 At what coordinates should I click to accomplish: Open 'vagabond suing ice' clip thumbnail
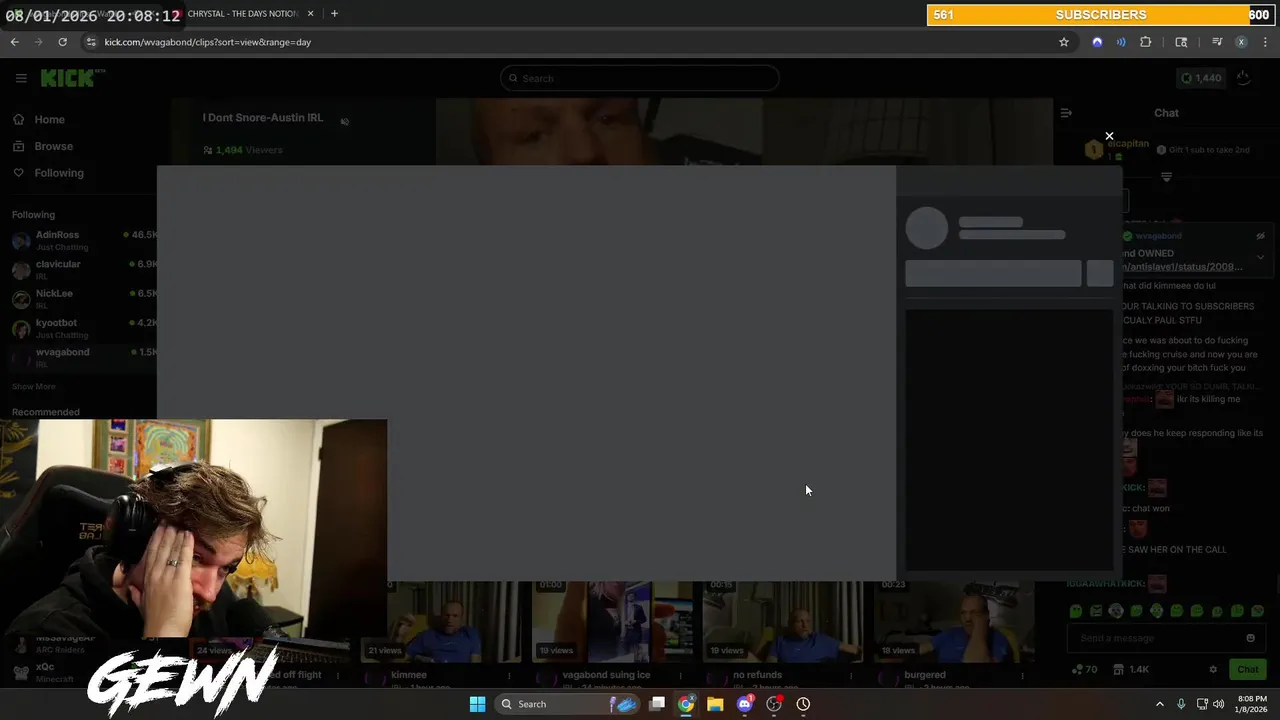(612, 621)
